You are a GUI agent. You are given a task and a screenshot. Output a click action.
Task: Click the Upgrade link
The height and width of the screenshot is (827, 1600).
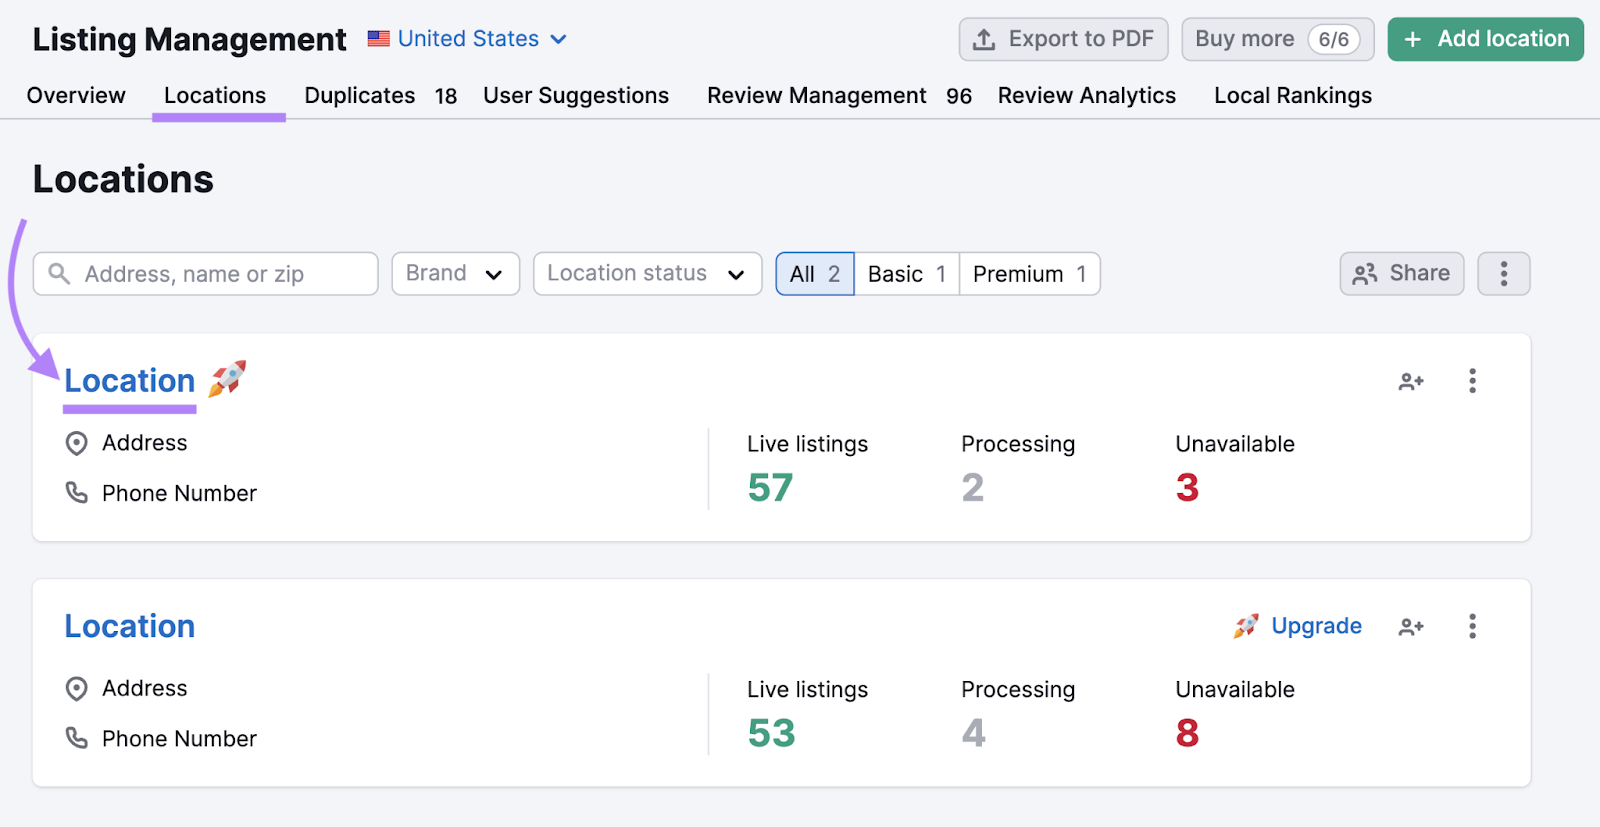pos(1316,627)
